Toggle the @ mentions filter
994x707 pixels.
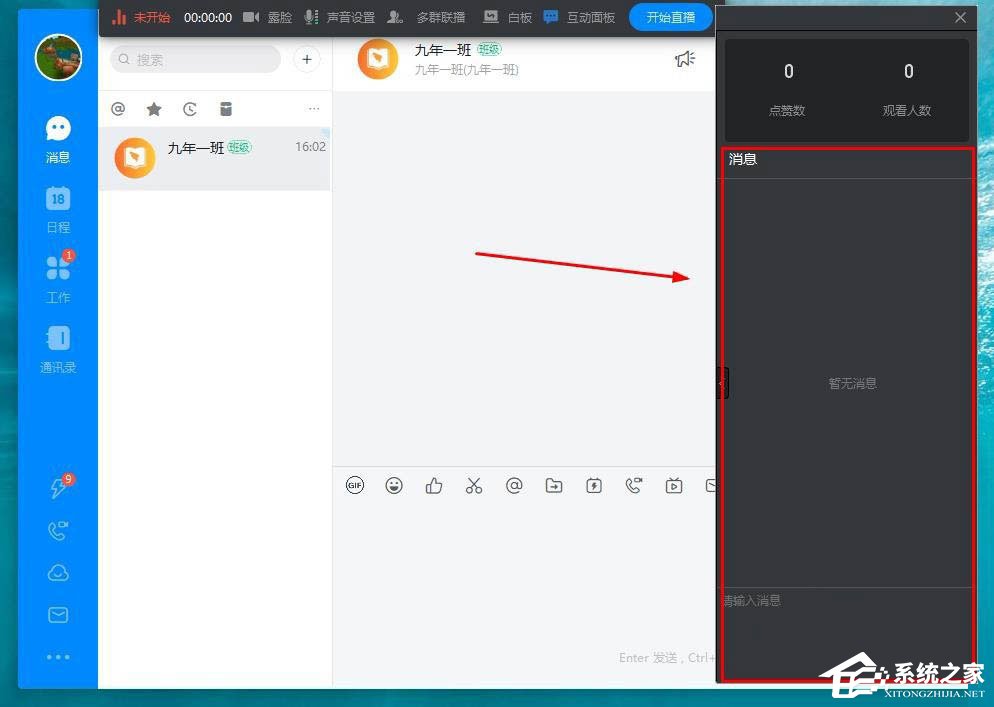point(118,109)
